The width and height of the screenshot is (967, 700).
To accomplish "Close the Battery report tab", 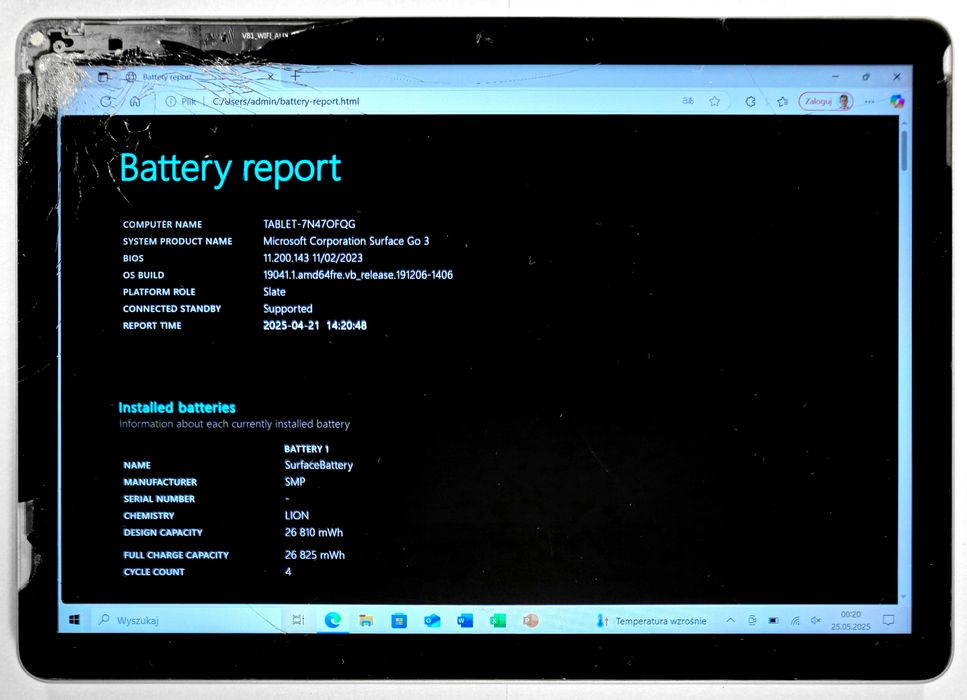I will point(270,76).
